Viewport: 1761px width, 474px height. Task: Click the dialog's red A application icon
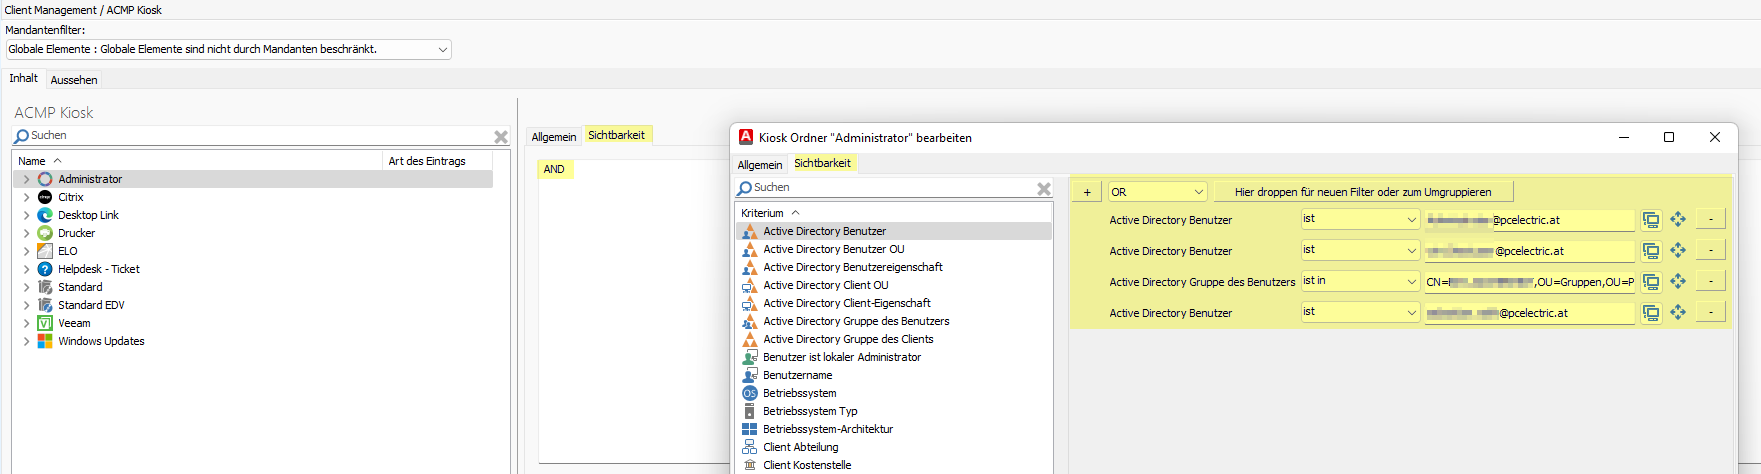746,137
